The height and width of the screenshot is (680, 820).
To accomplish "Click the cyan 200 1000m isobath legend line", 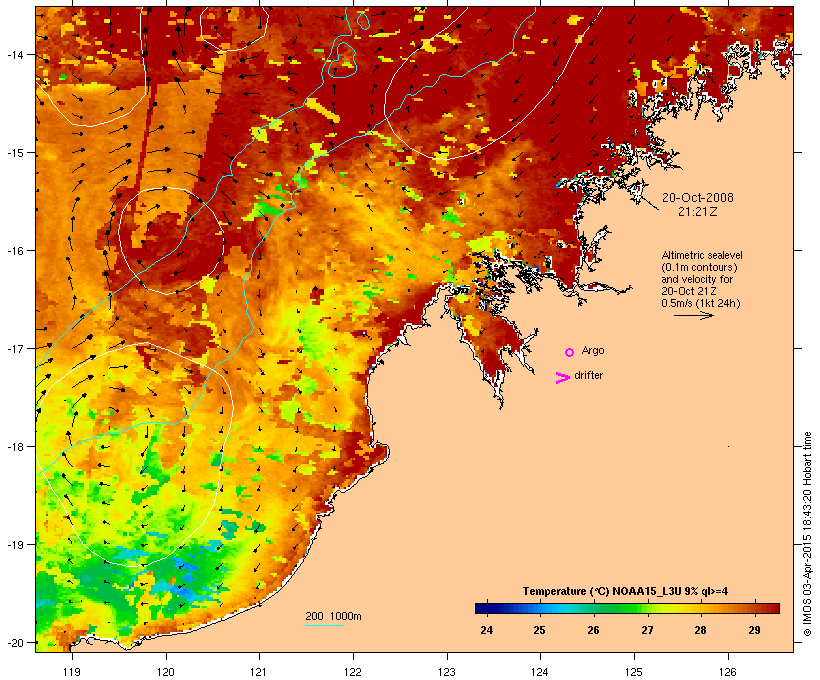I will point(325,626).
